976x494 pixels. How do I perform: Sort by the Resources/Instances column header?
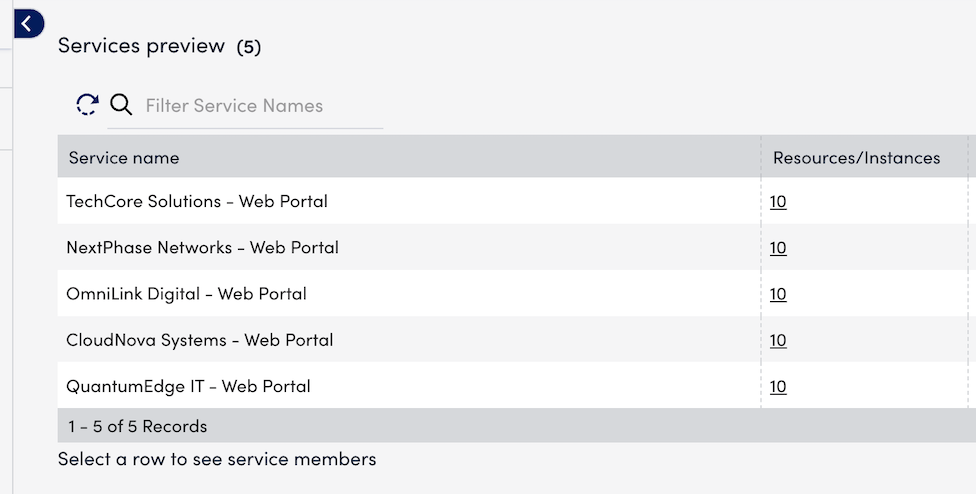856,158
